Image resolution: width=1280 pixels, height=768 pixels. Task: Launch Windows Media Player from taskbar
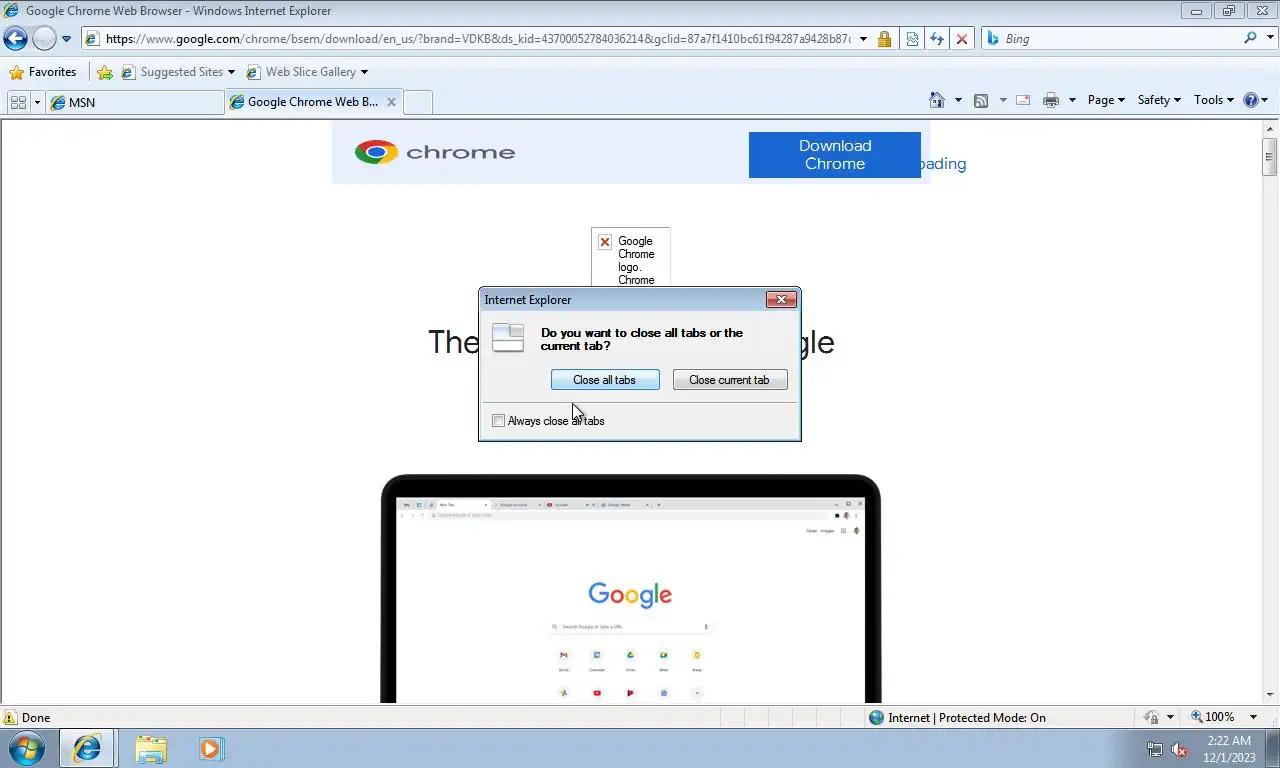point(211,748)
